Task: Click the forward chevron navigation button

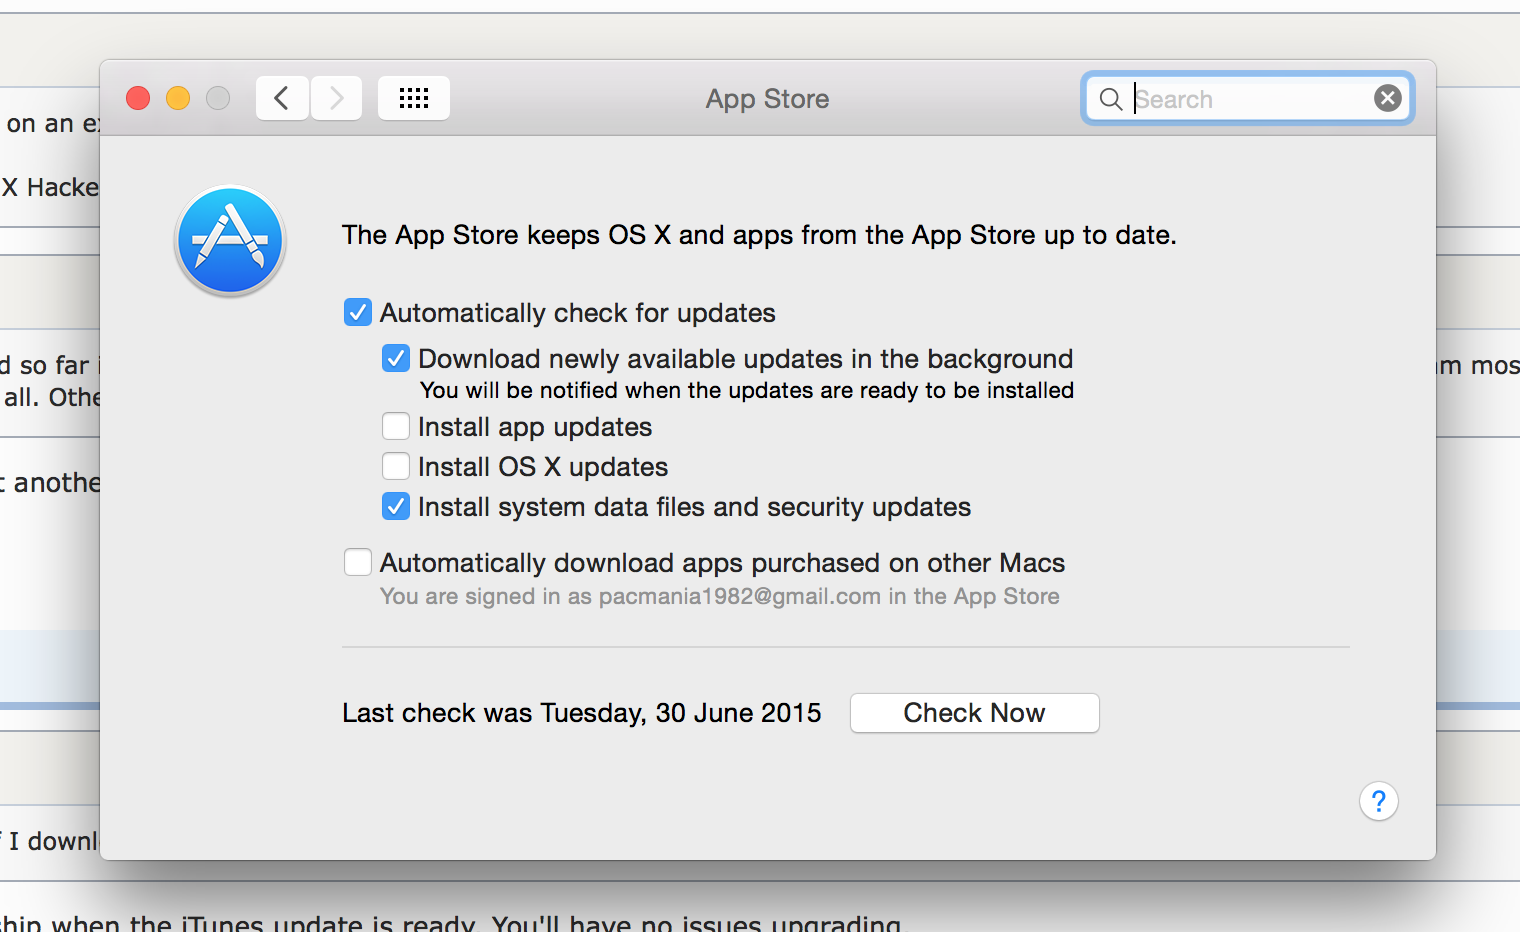Action: coord(336,98)
